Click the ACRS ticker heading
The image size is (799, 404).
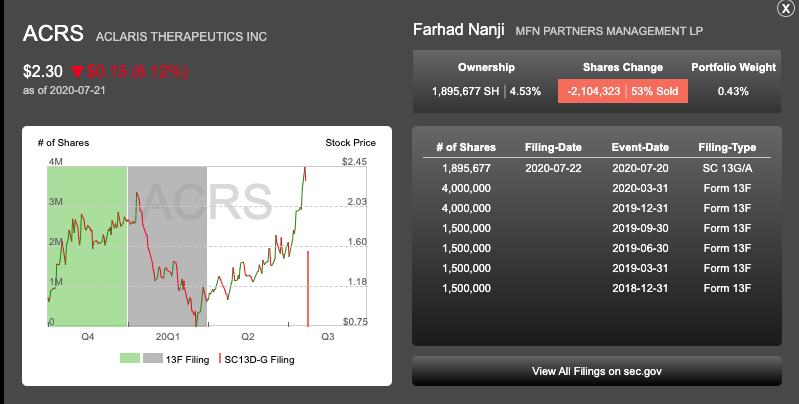point(53,34)
